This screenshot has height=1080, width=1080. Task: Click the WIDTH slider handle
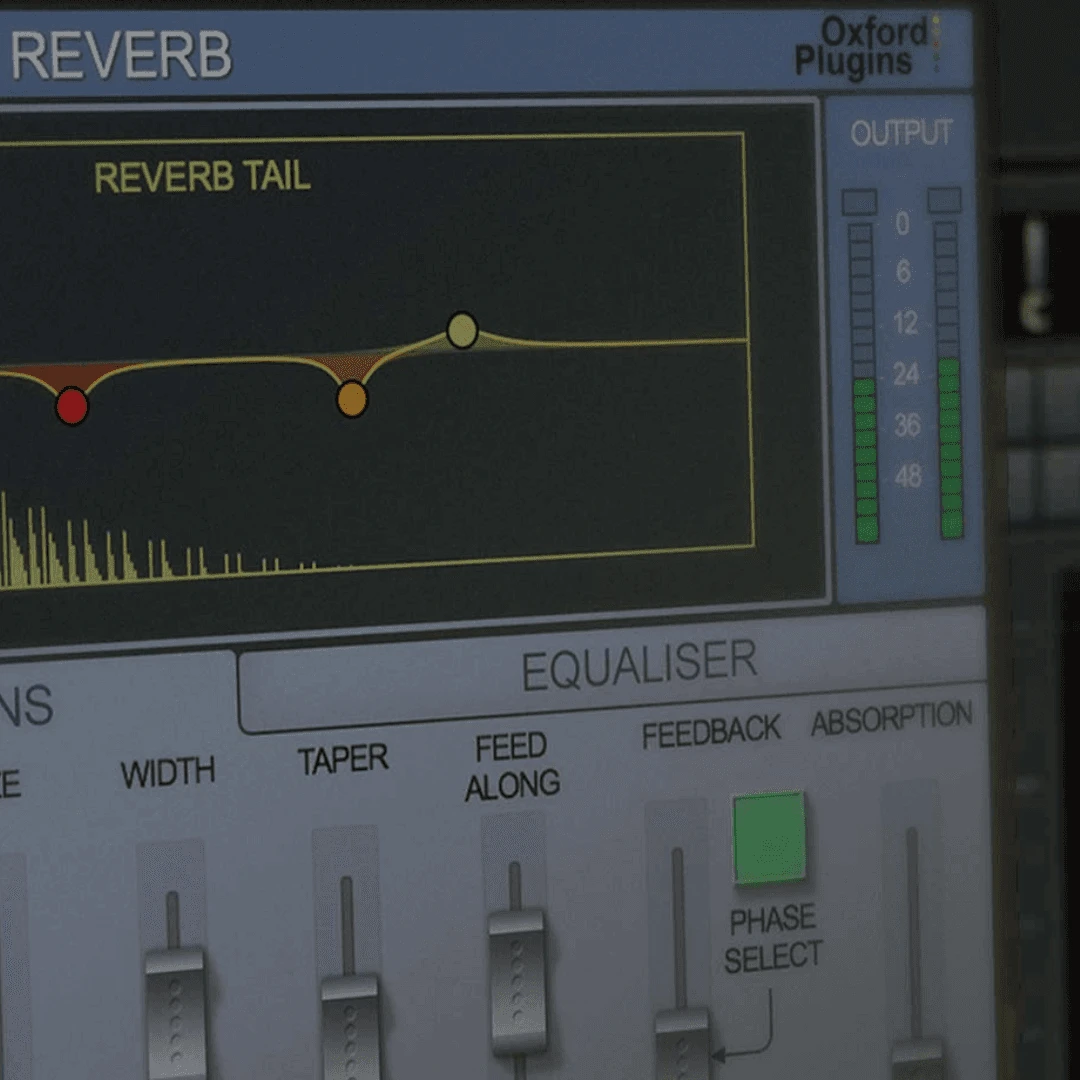coord(175,1014)
